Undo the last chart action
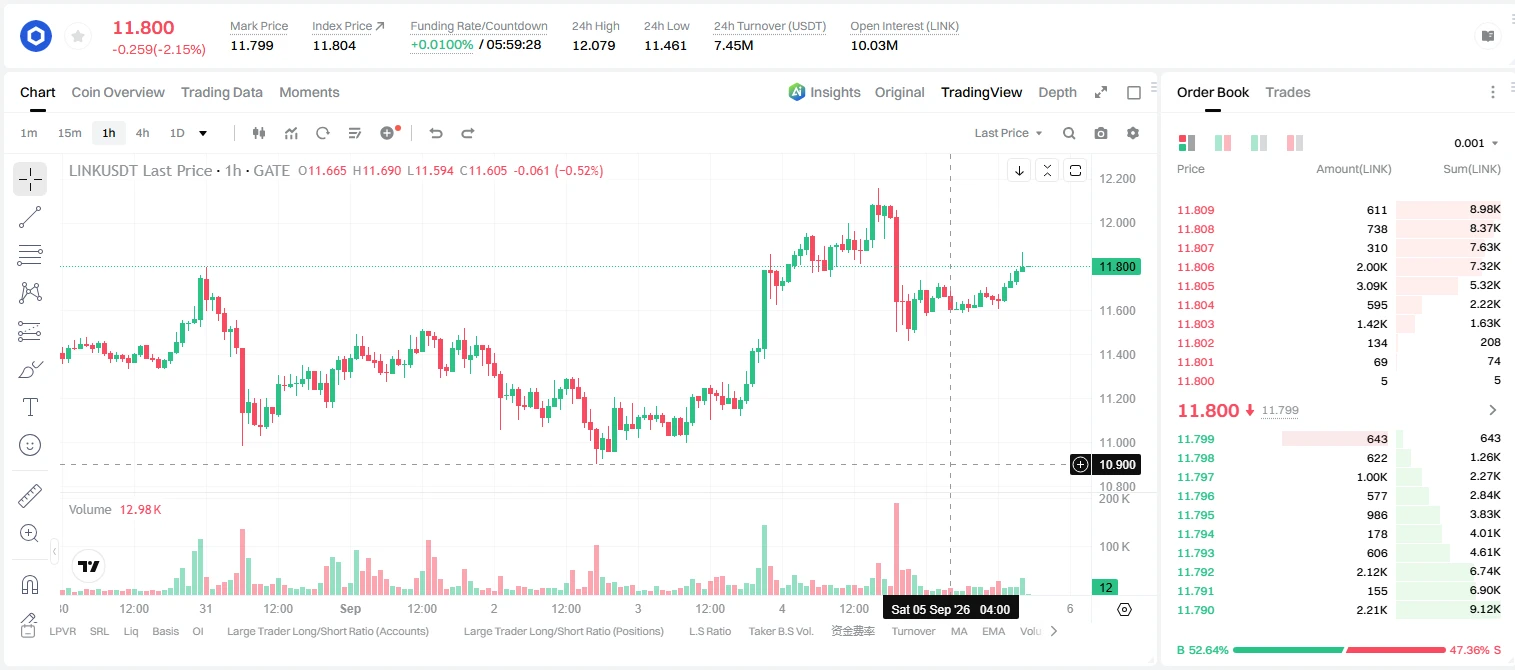Image resolution: width=1515 pixels, height=670 pixels. pos(435,133)
